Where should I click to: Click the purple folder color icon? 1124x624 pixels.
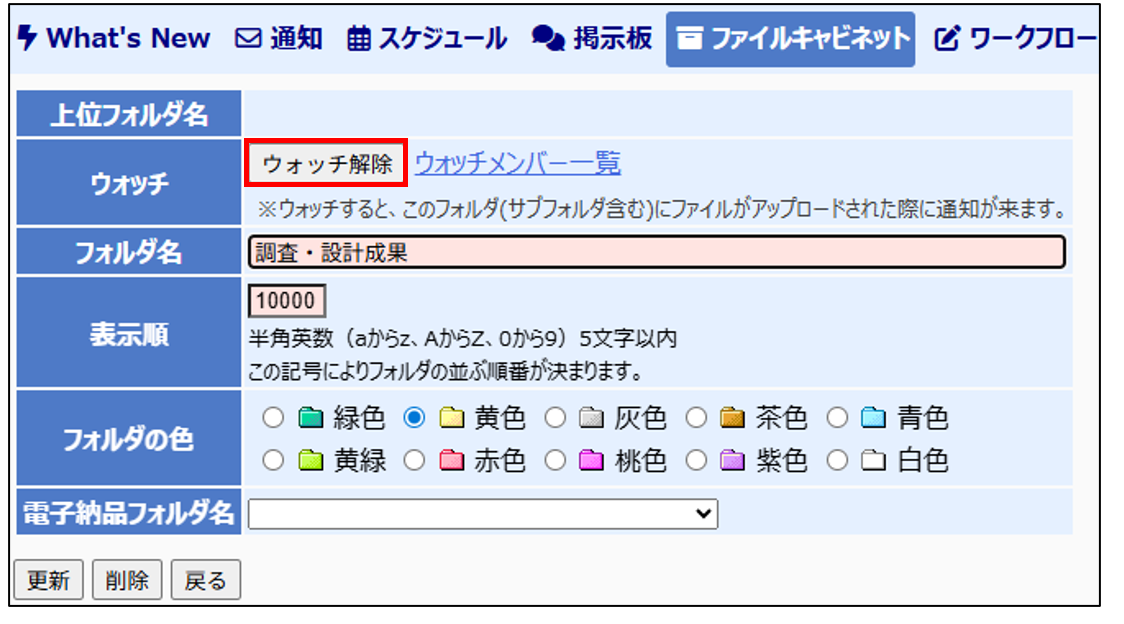click(733, 461)
